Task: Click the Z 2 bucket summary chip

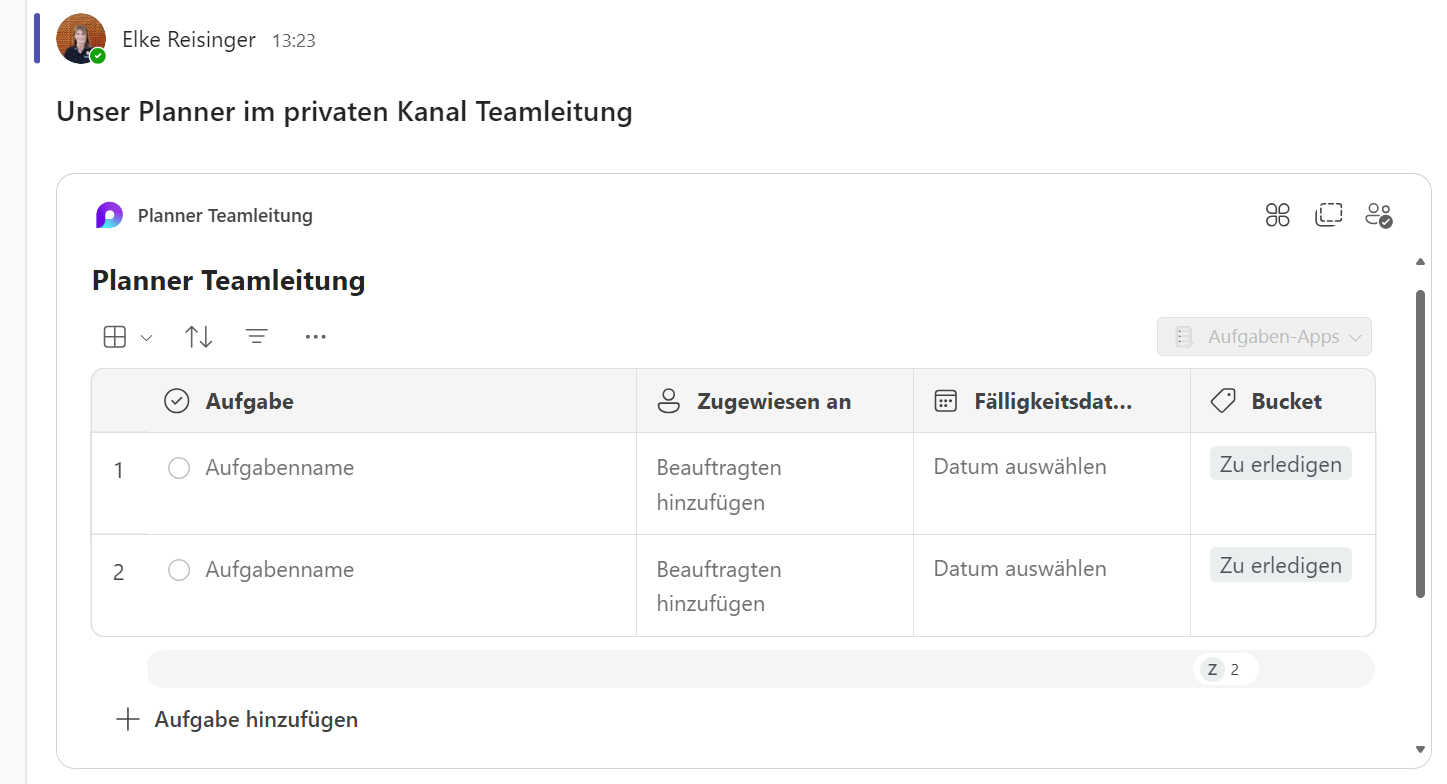Action: point(1225,669)
